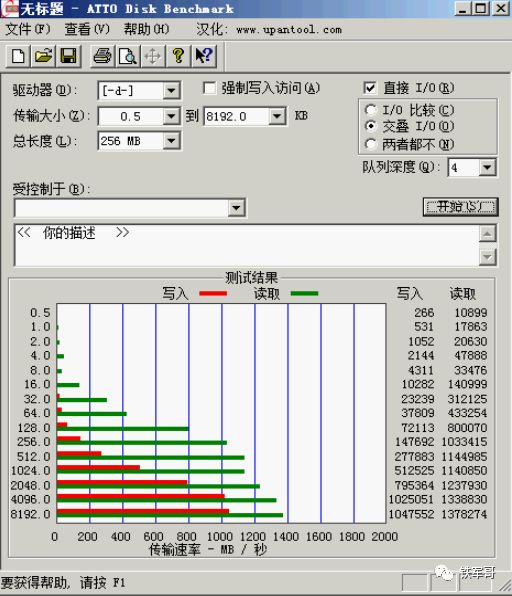Open the 查看 menu
This screenshot has width=512, height=596.
[87, 29]
